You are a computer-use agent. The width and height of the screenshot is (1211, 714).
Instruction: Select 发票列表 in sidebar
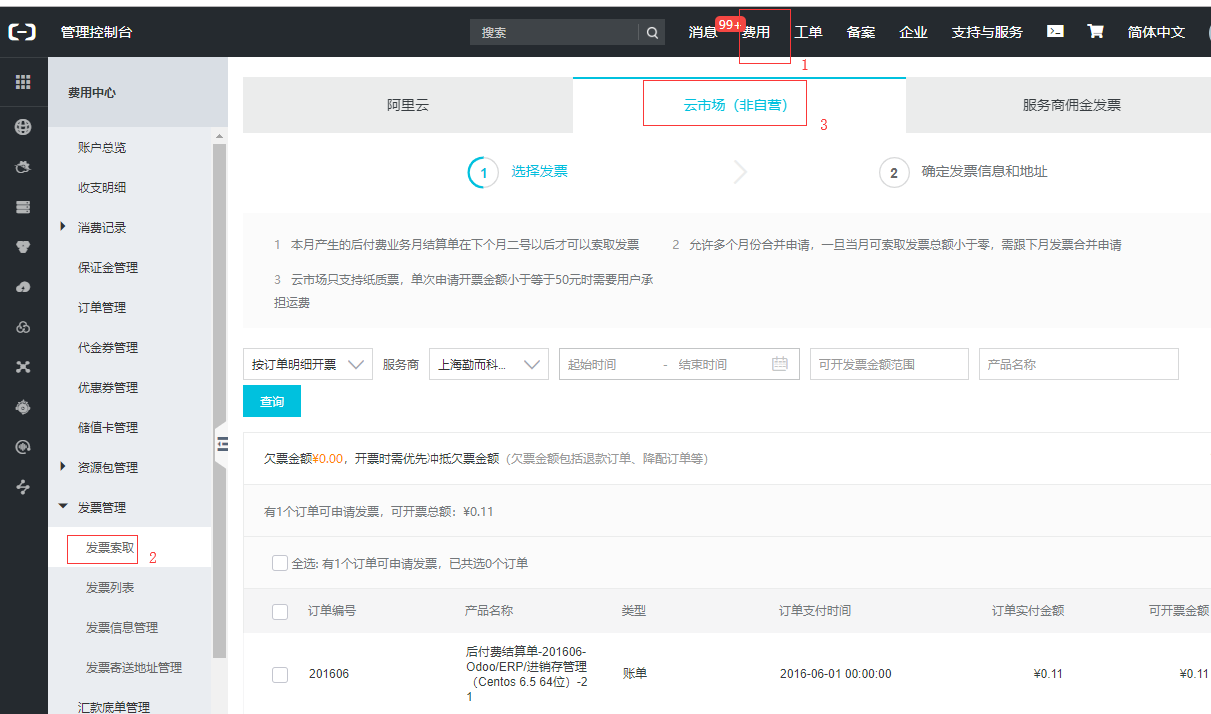(x=110, y=587)
